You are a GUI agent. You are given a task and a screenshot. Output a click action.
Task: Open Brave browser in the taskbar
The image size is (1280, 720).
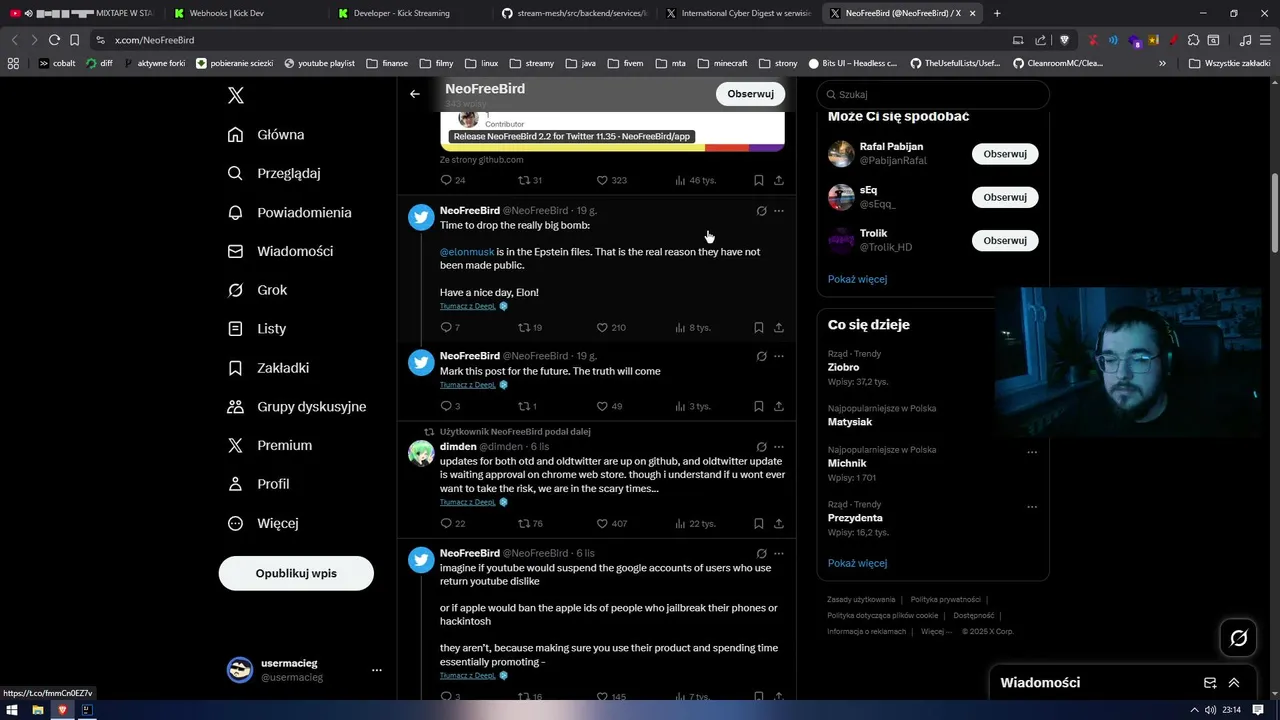pos(62,710)
